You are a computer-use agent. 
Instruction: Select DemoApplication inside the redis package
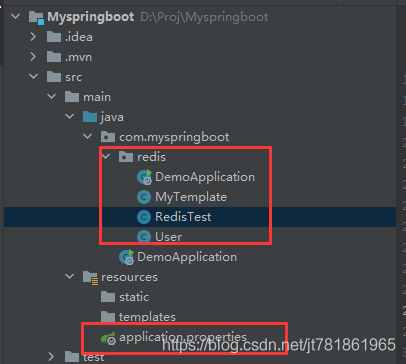pyautogui.click(x=205, y=177)
